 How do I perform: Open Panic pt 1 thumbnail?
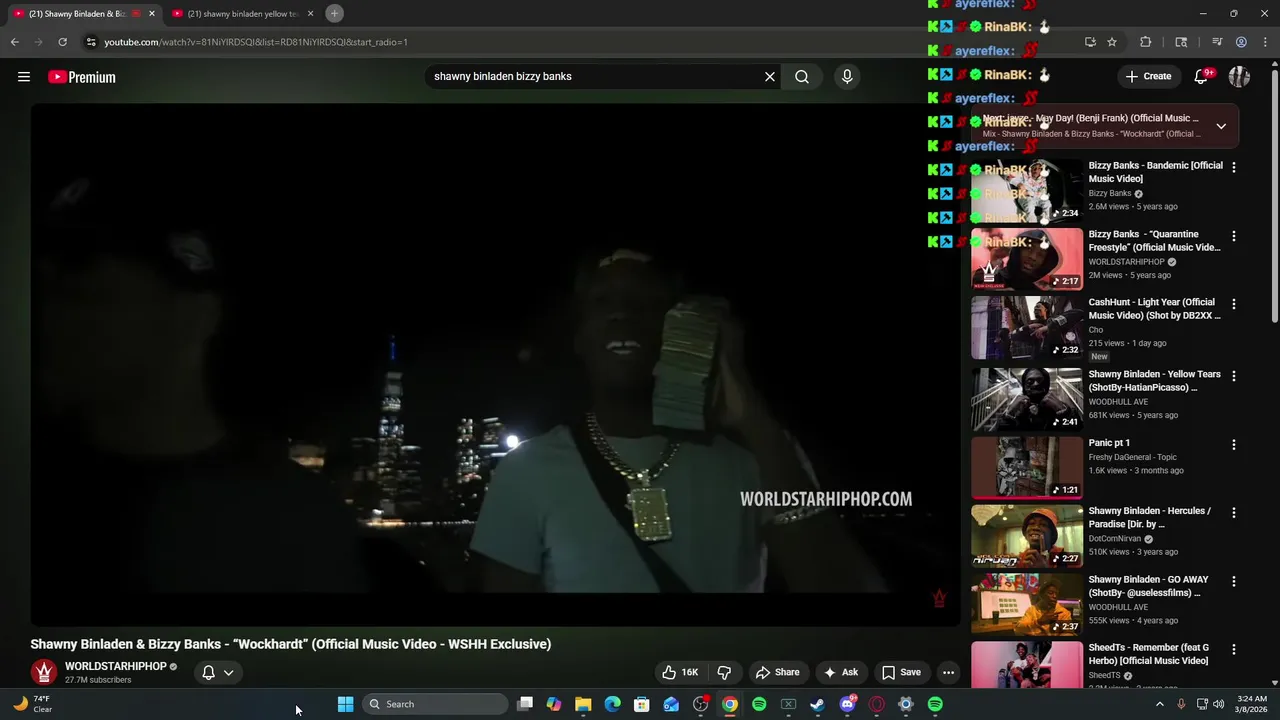pos(1027,467)
